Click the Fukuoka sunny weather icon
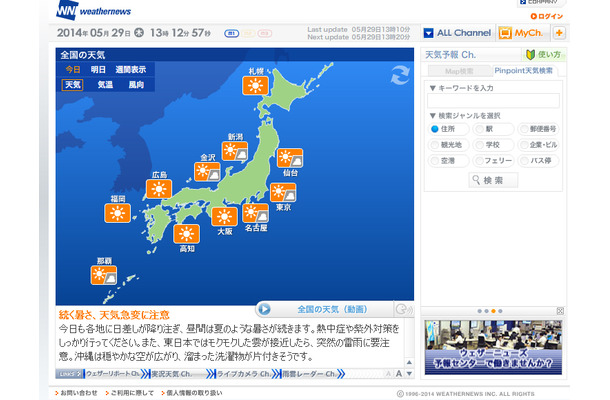Viewport: 610px width, 400px height. [117, 213]
